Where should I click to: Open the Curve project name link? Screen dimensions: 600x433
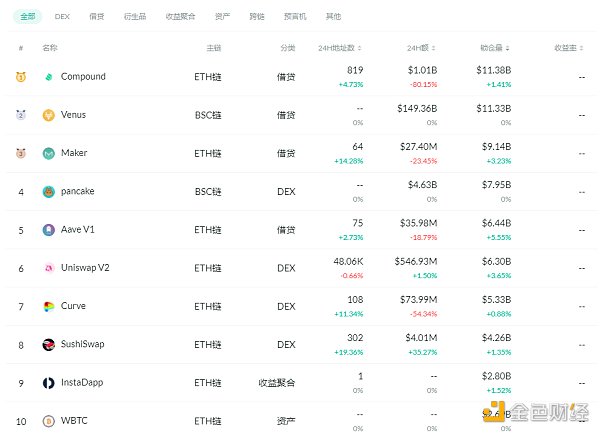tap(73, 306)
